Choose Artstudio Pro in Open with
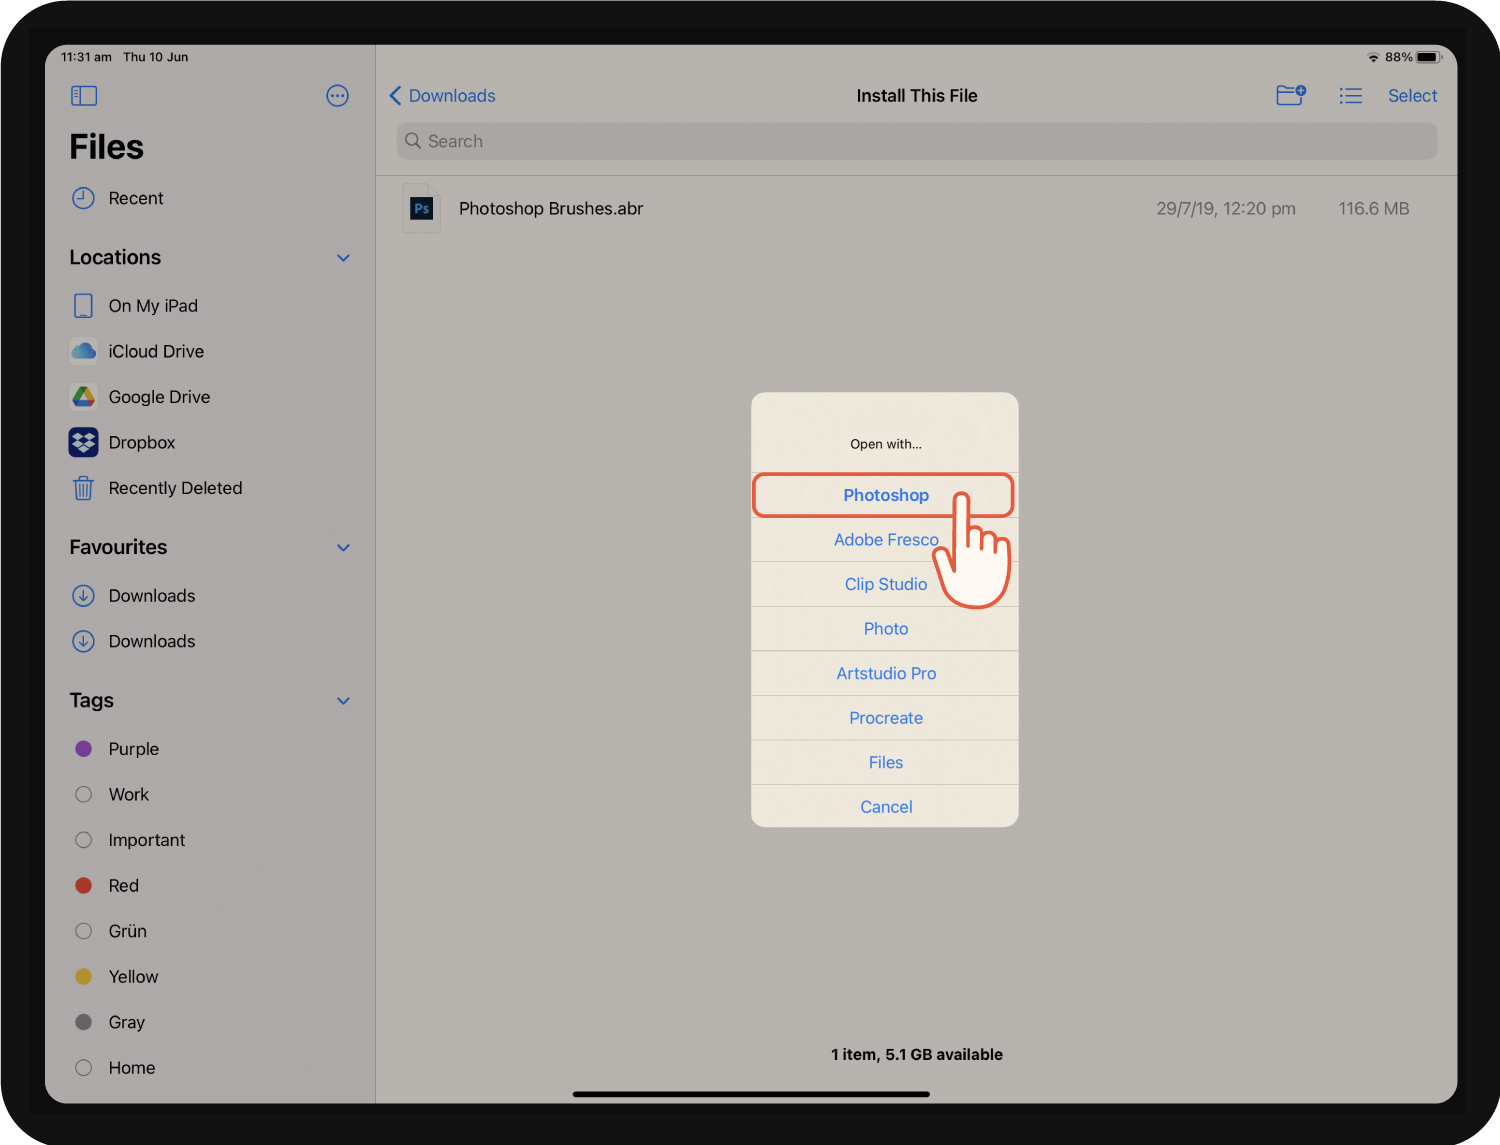 tap(885, 674)
